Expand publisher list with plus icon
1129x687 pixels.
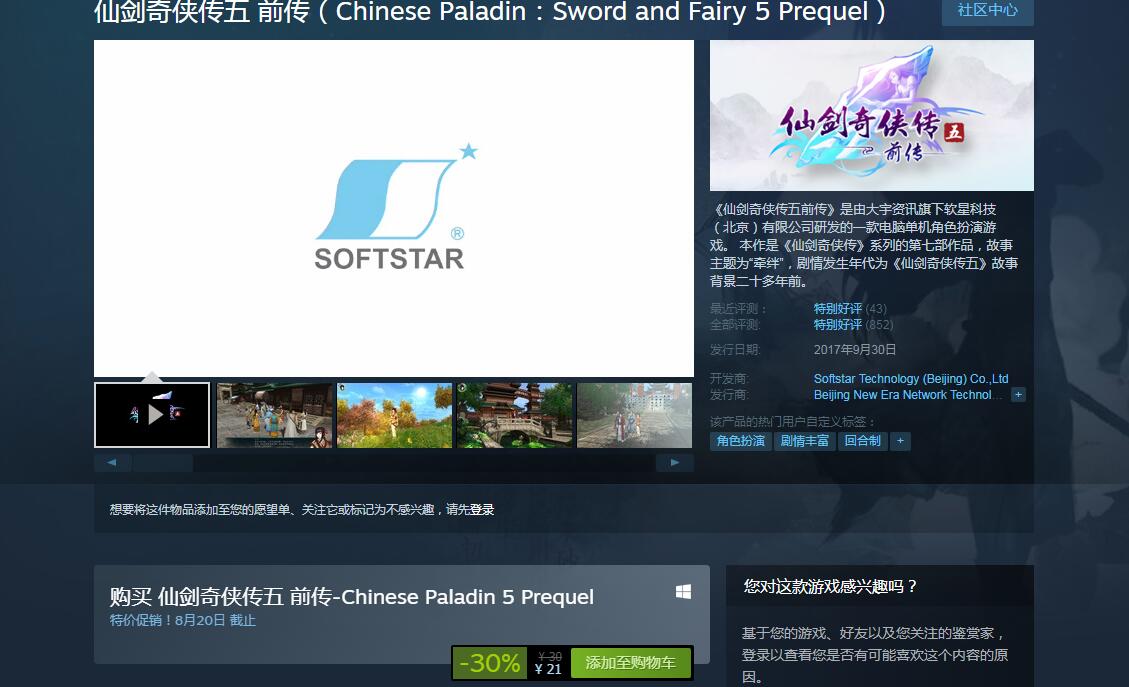1018,395
